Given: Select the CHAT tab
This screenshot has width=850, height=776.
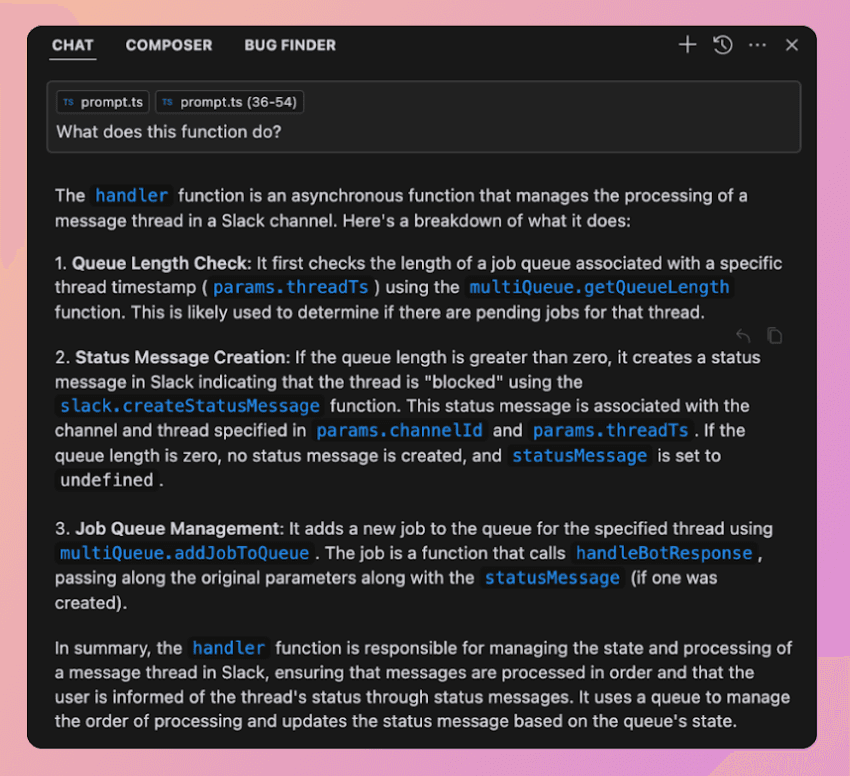Looking at the screenshot, I should coord(72,45).
